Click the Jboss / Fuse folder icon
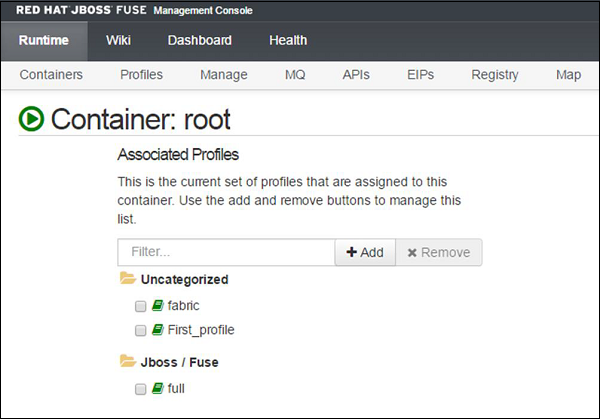Viewport: 600px width, 419px height. [x=127, y=361]
